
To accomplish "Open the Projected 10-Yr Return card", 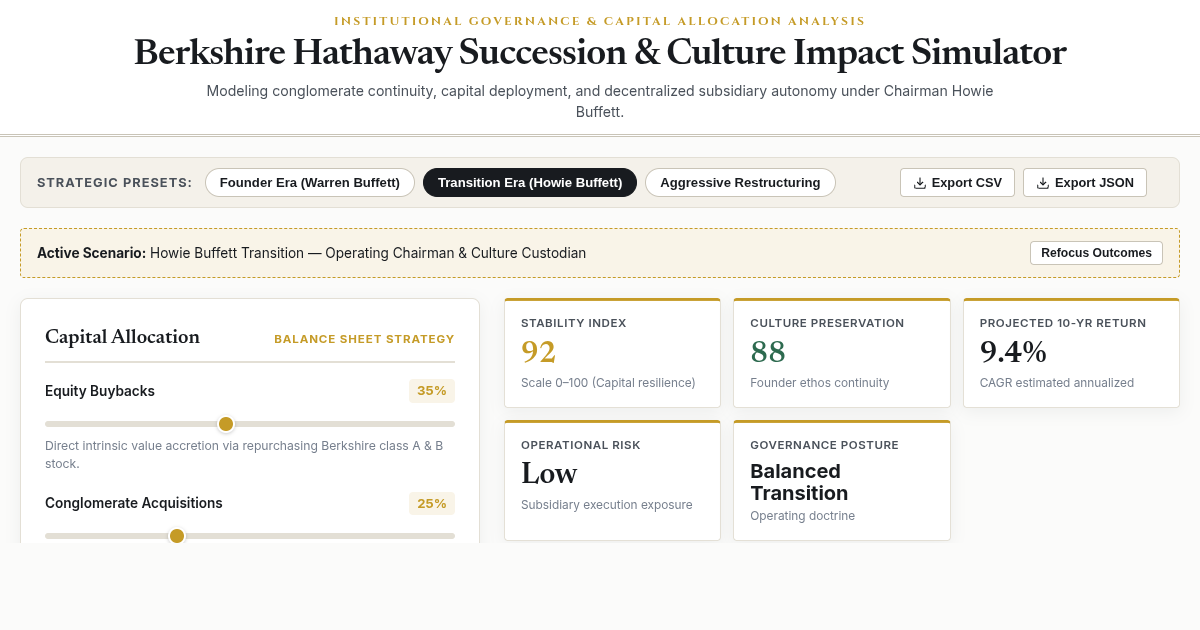I will [x=1071, y=353].
